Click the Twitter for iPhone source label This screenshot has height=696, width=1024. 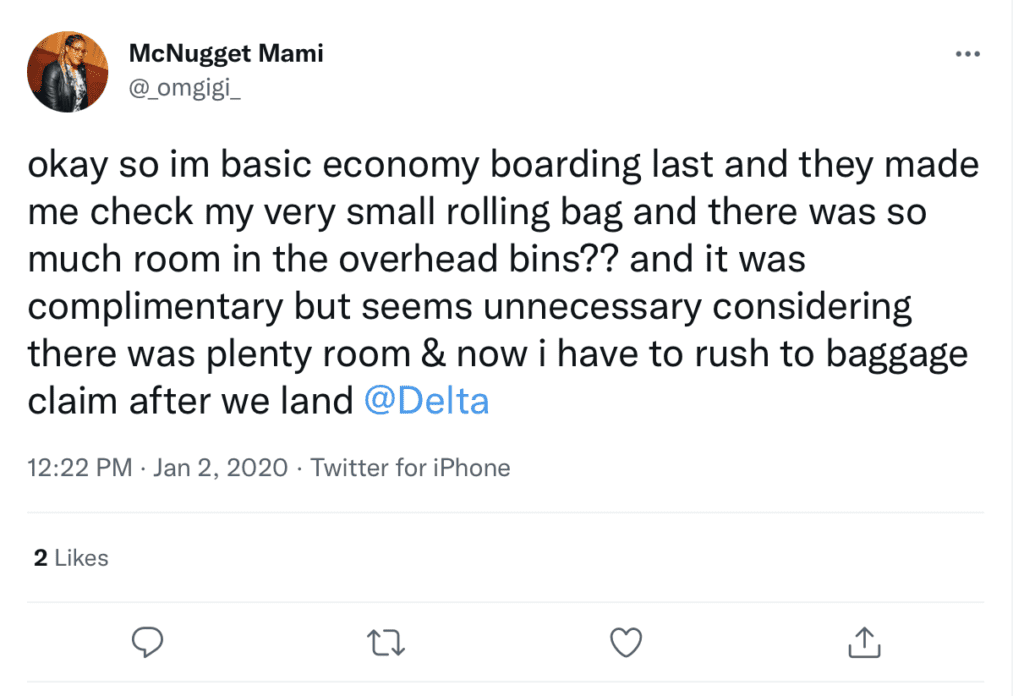(x=410, y=468)
